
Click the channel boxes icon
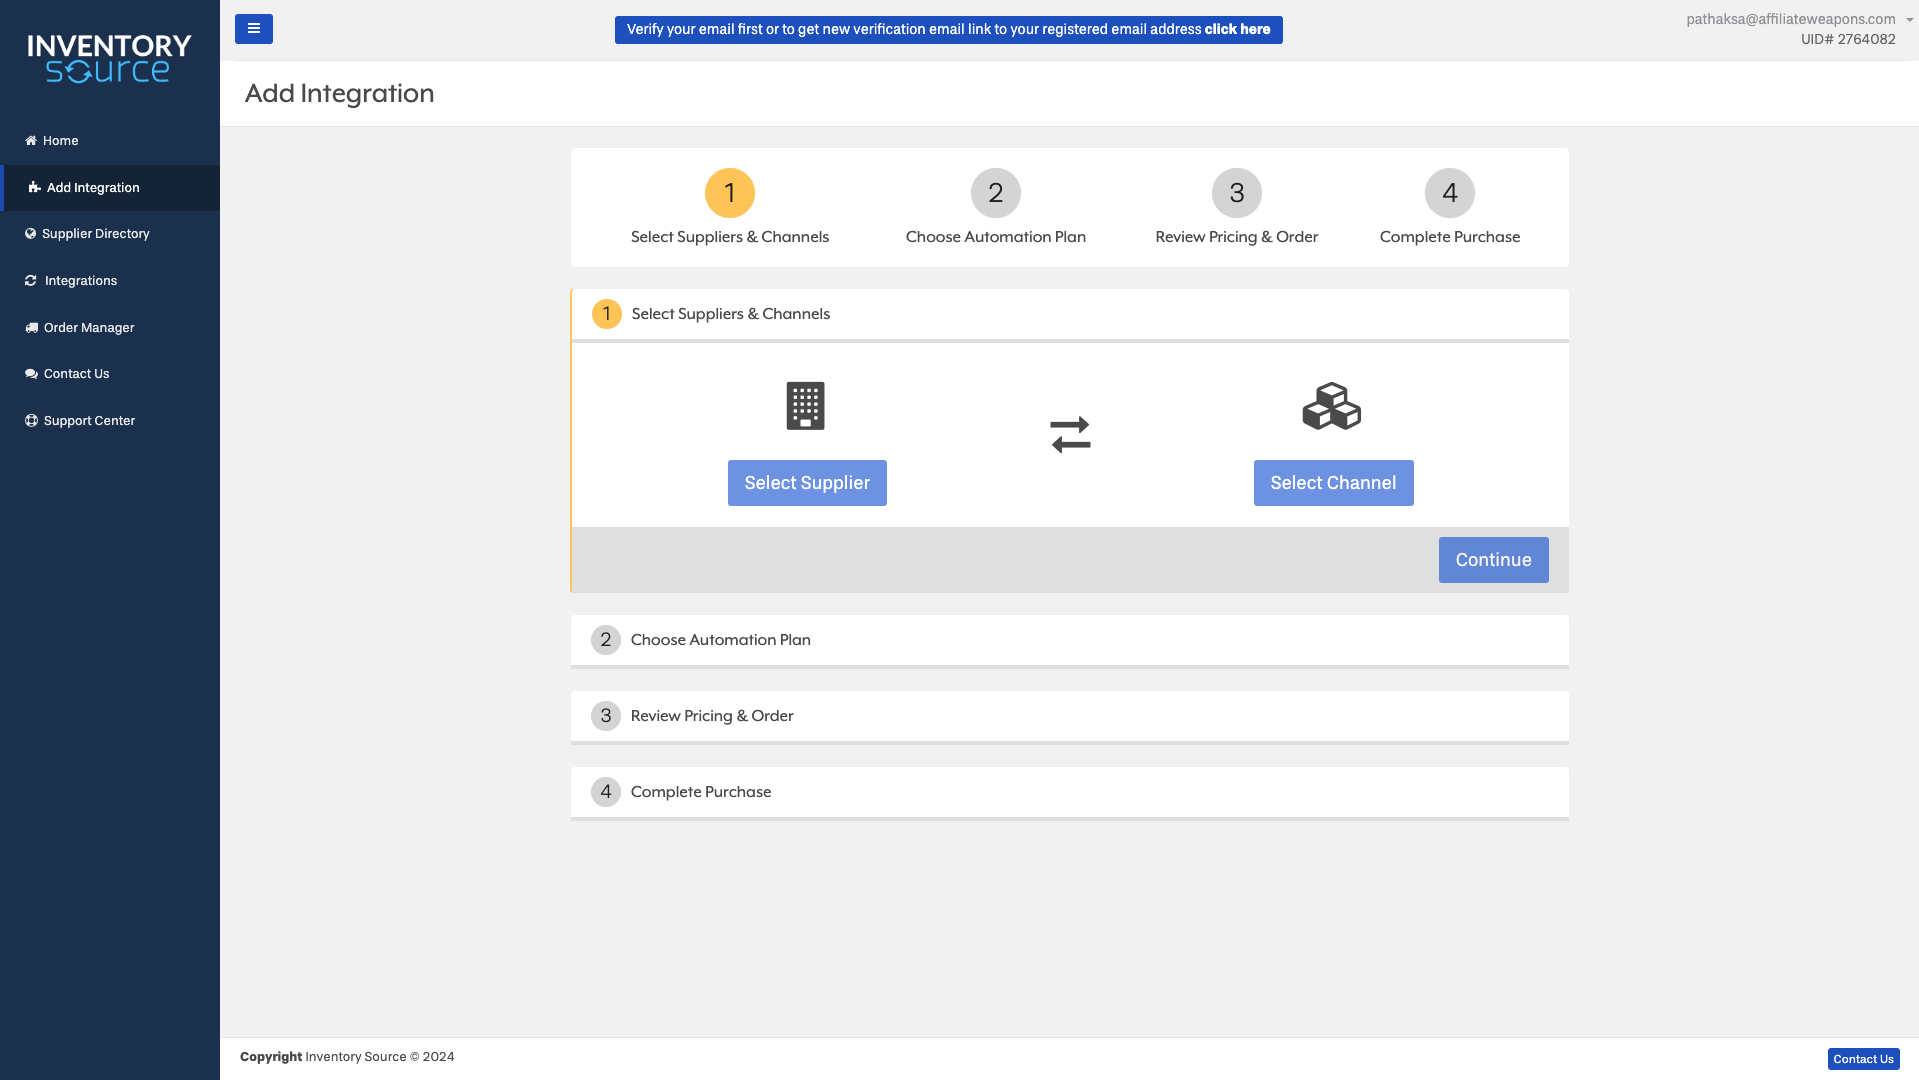pos(1331,406)
